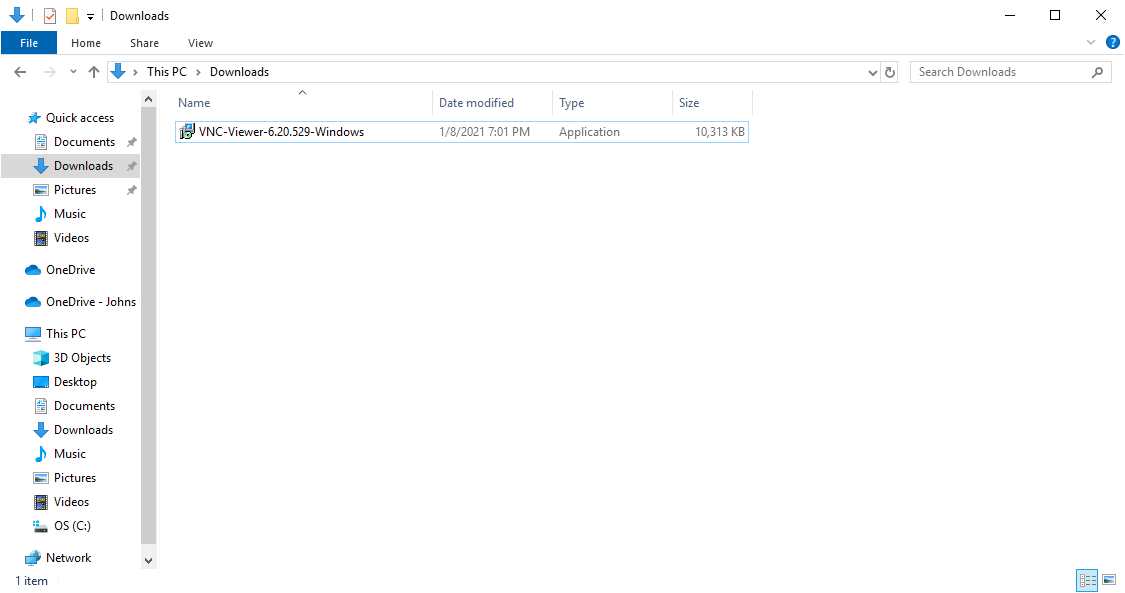Click the "1 item" status bar text
Screen dimensions: 1125x593
click(32, 581)
